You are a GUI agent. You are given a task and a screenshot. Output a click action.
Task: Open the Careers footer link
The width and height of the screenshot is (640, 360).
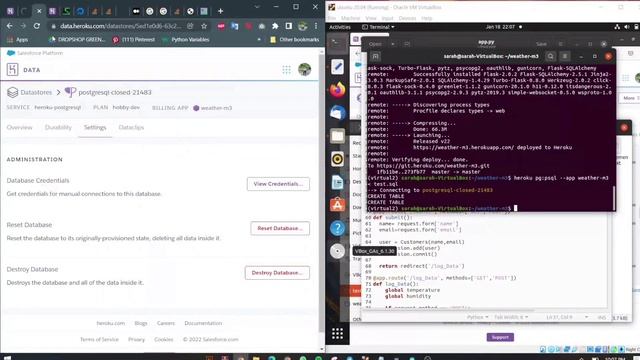point(166,323)
